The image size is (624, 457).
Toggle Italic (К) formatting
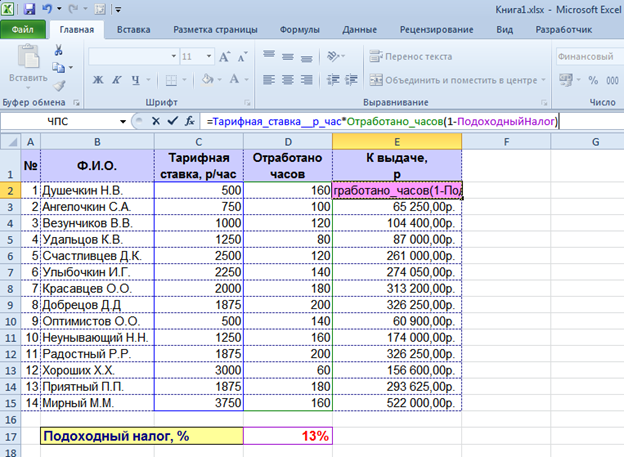pyautogui.click(x=118, y=81)
